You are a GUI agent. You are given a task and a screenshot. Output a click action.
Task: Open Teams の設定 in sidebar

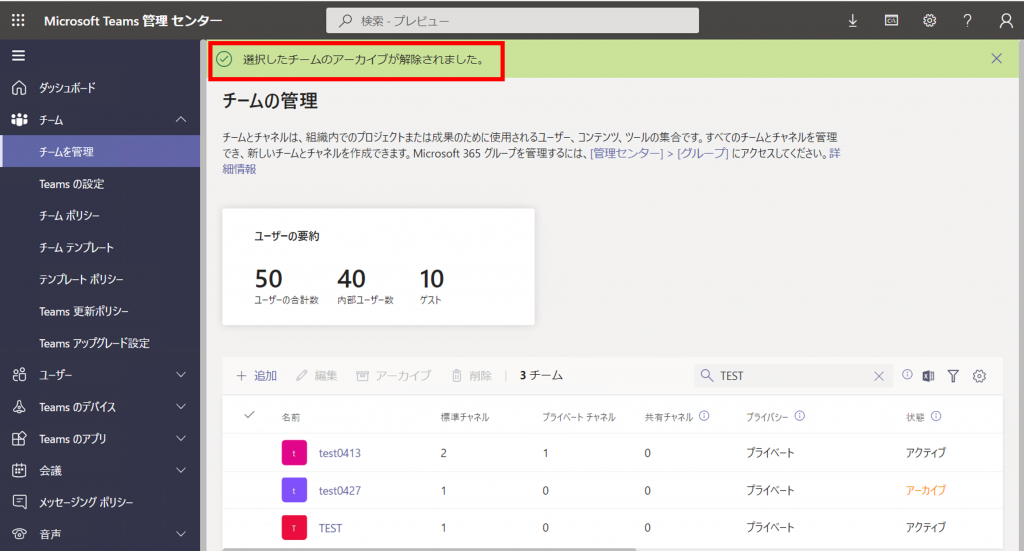pos(71,184)
